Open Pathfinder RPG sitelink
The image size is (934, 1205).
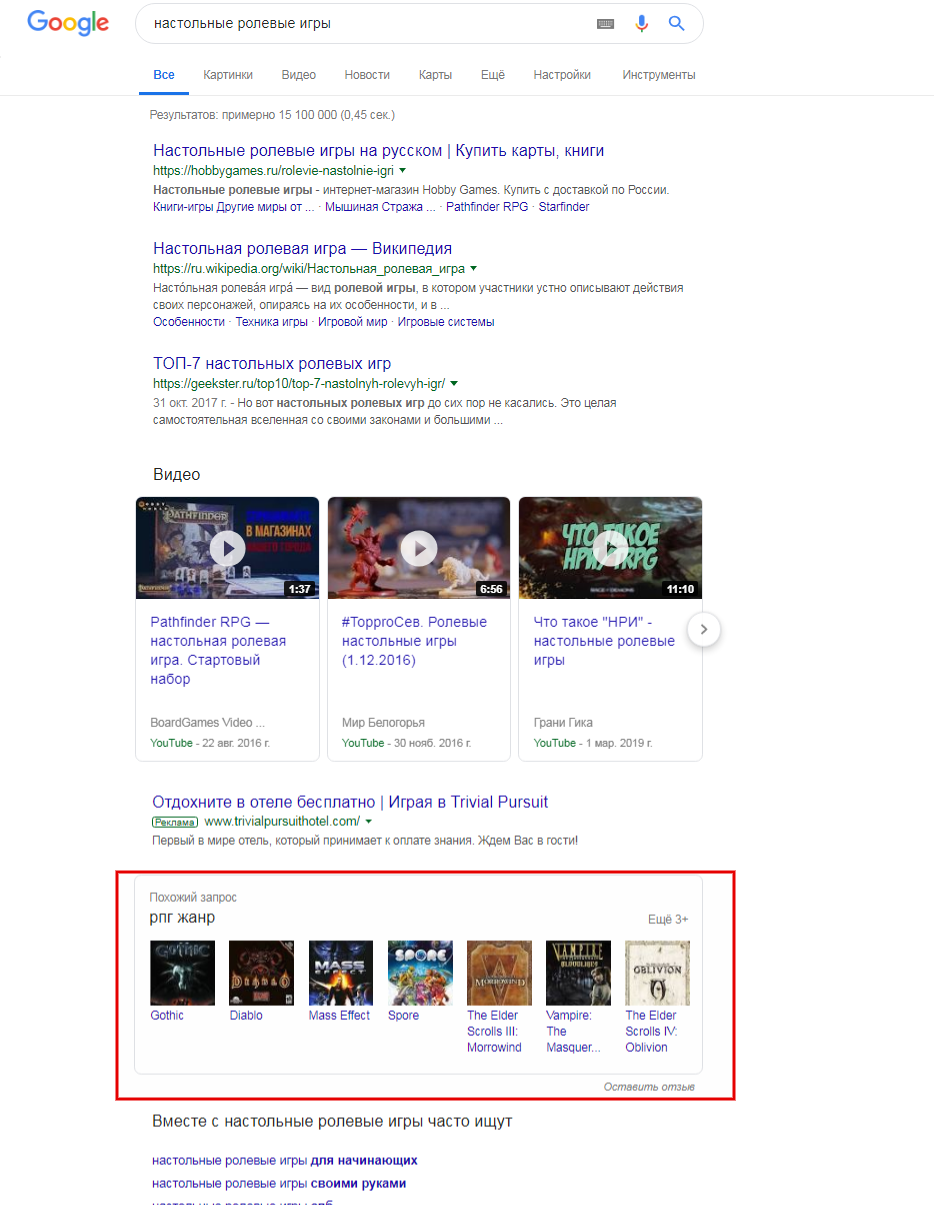pos(486,207)
